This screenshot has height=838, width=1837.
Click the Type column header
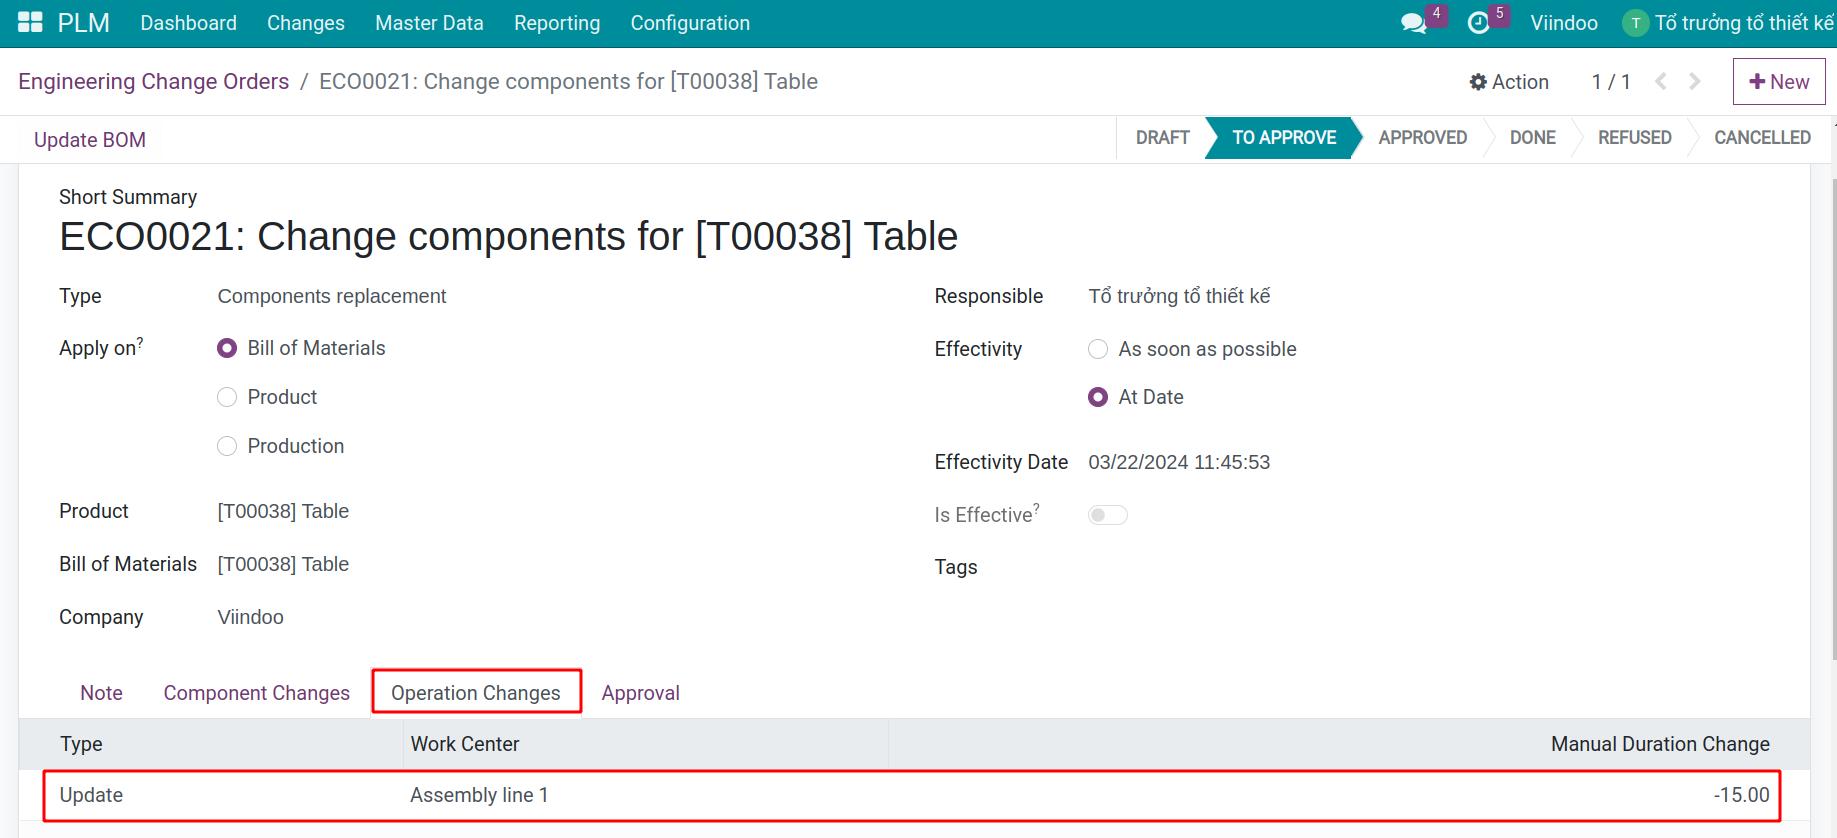pos(81,744)
